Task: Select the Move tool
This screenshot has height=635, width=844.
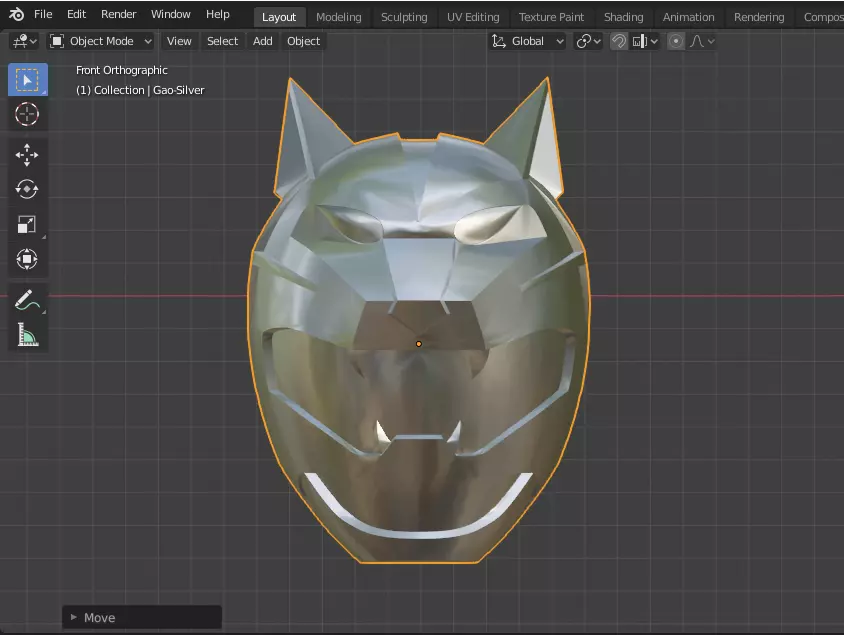Action: pos(27,155)
